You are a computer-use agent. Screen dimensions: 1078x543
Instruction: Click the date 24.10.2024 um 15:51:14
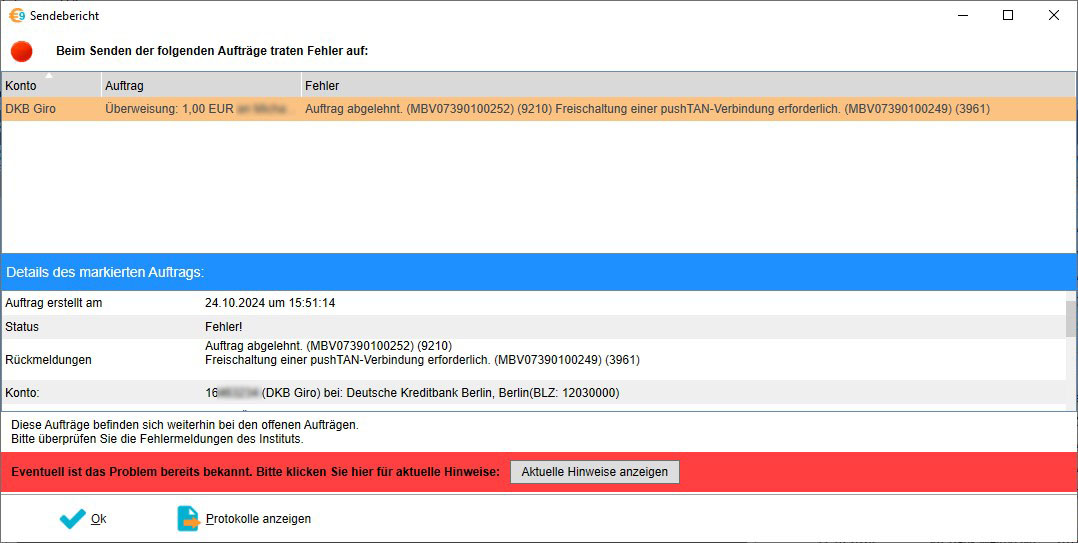coord(270,303)
